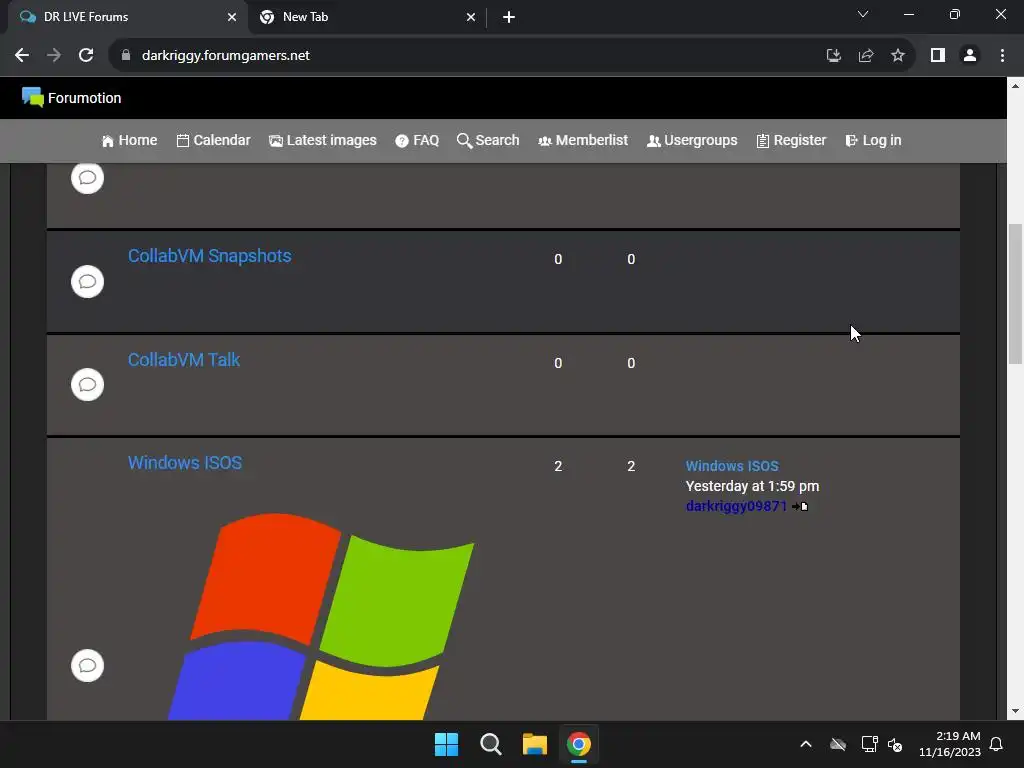Open the Windows ISOS forum title
1024x768 pixels.
[x=185, y=462]
